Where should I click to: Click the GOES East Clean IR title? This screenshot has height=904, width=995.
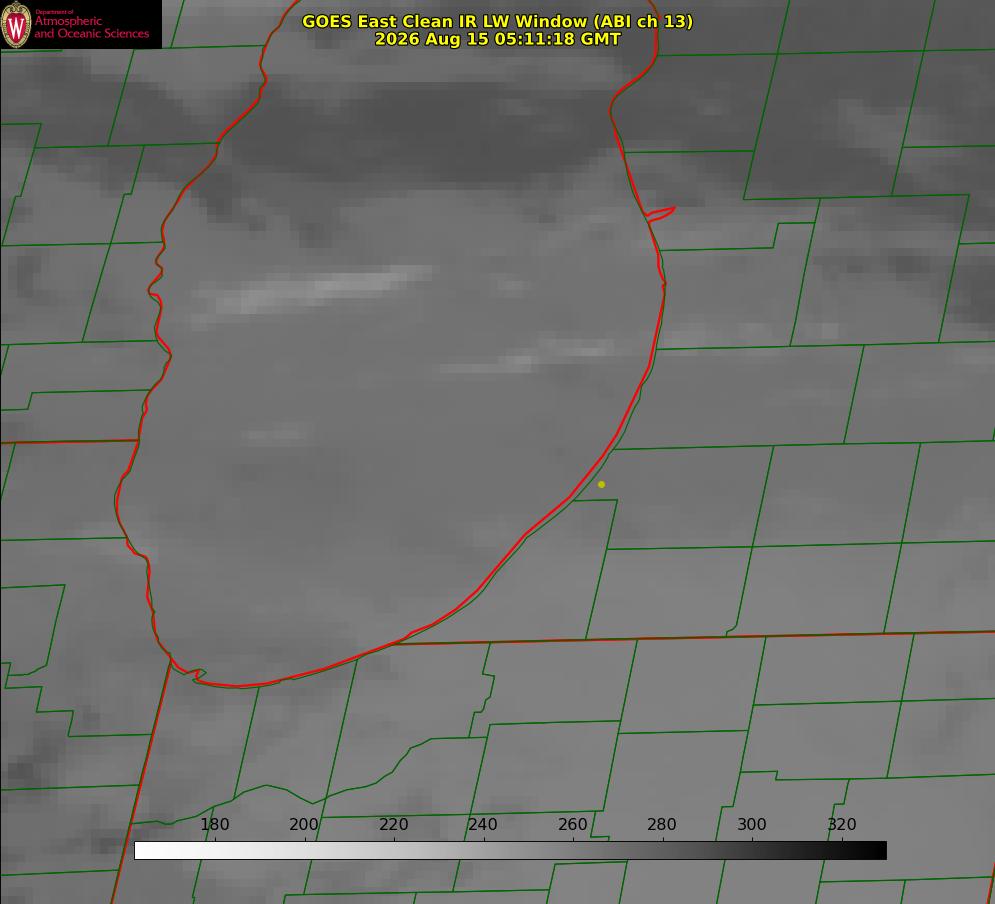[x=497, y=21]
